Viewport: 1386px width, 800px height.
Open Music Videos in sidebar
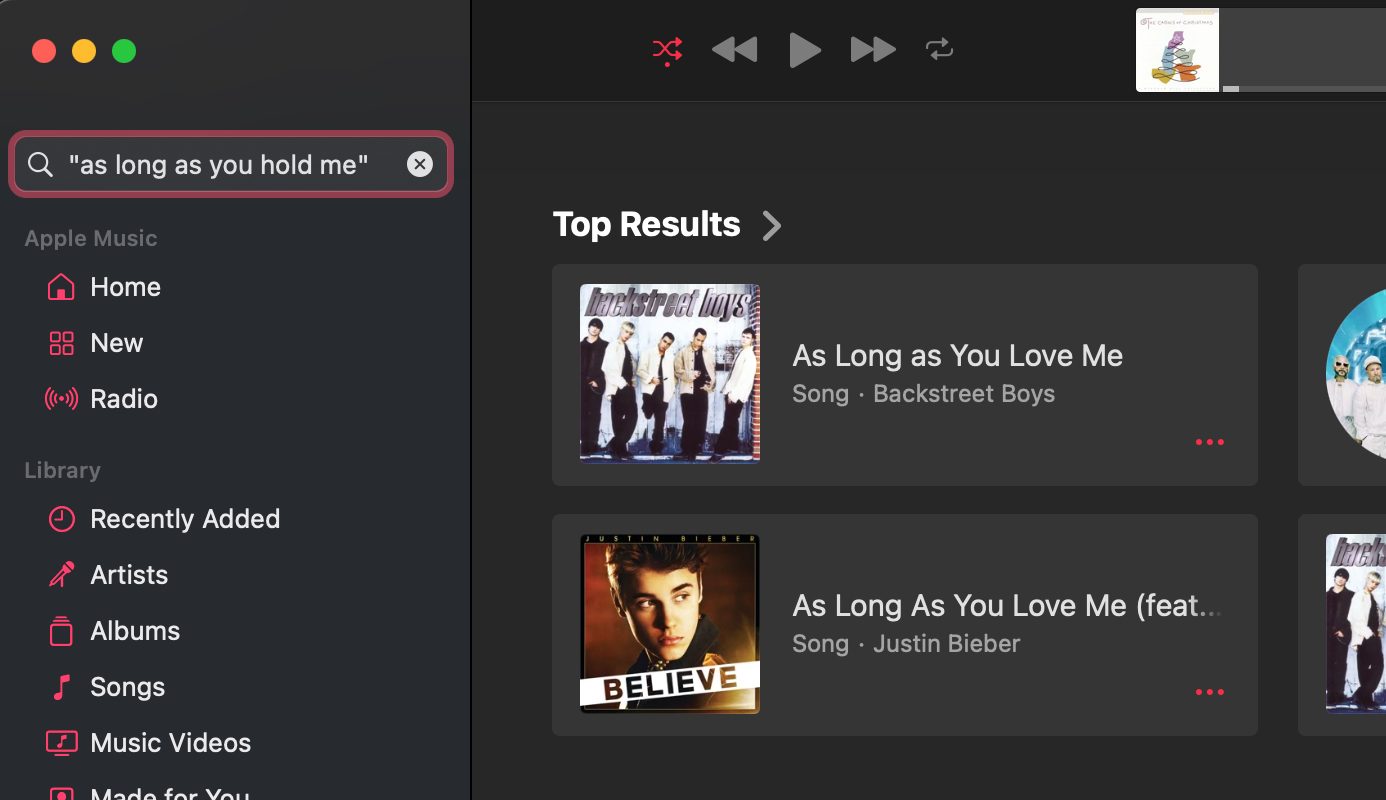click(x=170, y=743)
